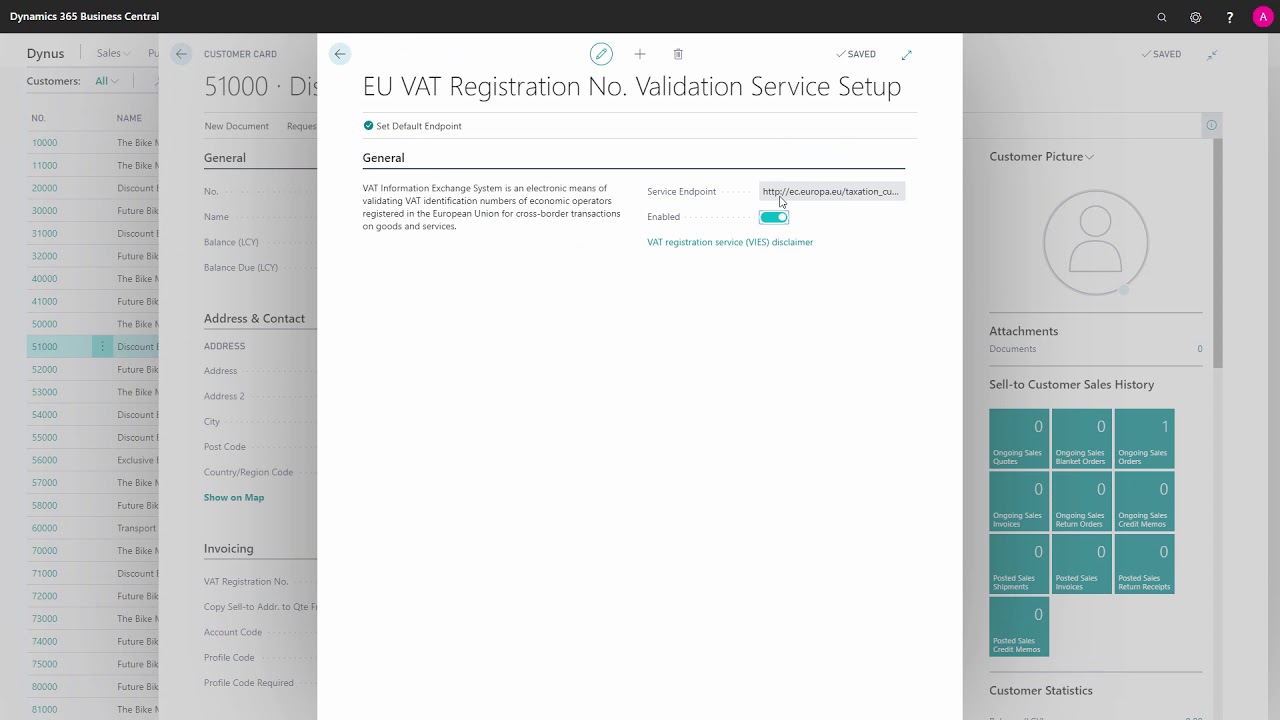Image resolution: width=1280 pixels, height=720 pixels.
Task: Click the Ongoing Sales Blanket Orders tile
Action: tap(1082, 438)
